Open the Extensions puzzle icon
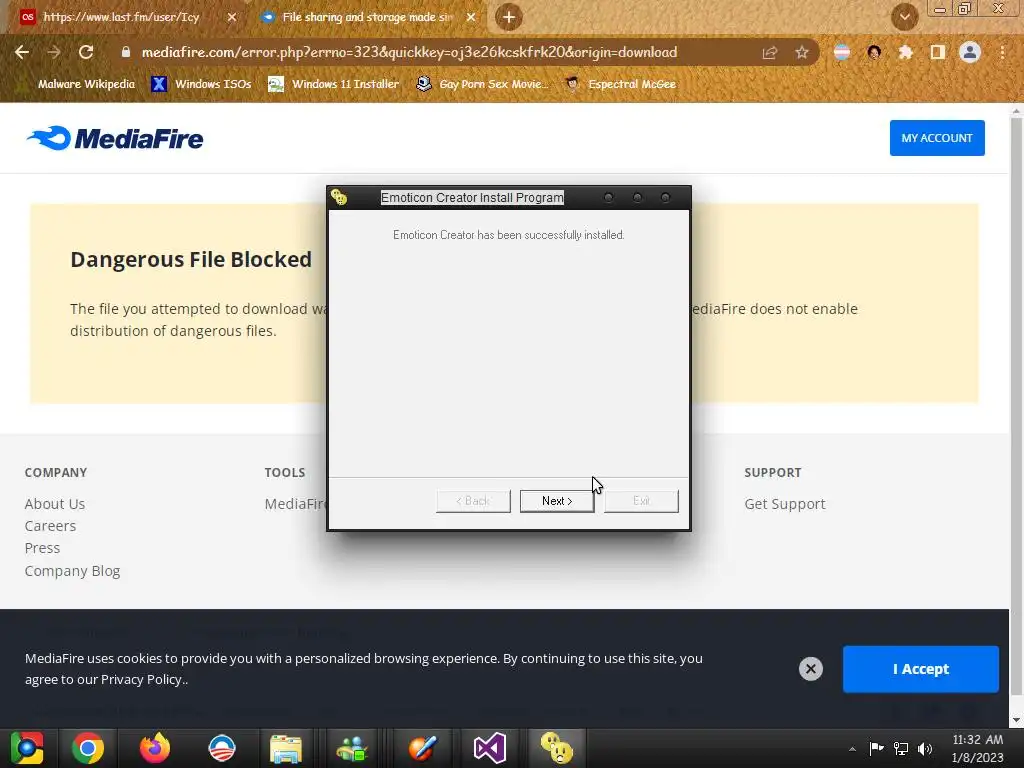The height and width of the screenshot is (768, 1024). (x=905, y=52)
